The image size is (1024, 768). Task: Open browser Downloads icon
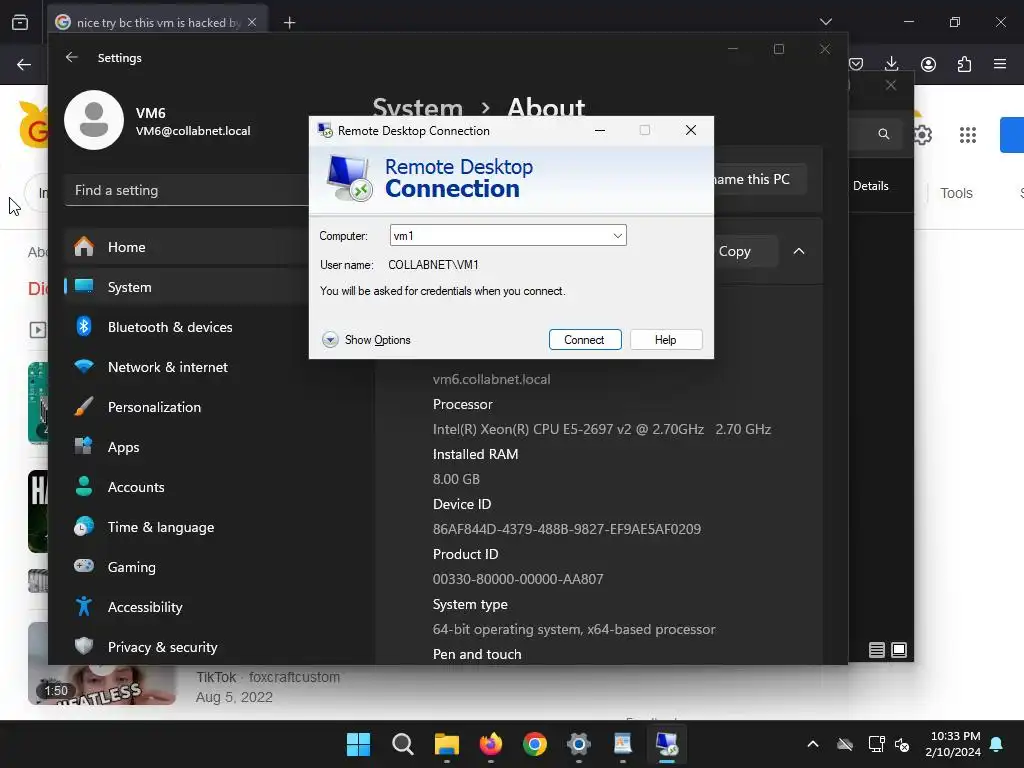(x=891, y=64)
